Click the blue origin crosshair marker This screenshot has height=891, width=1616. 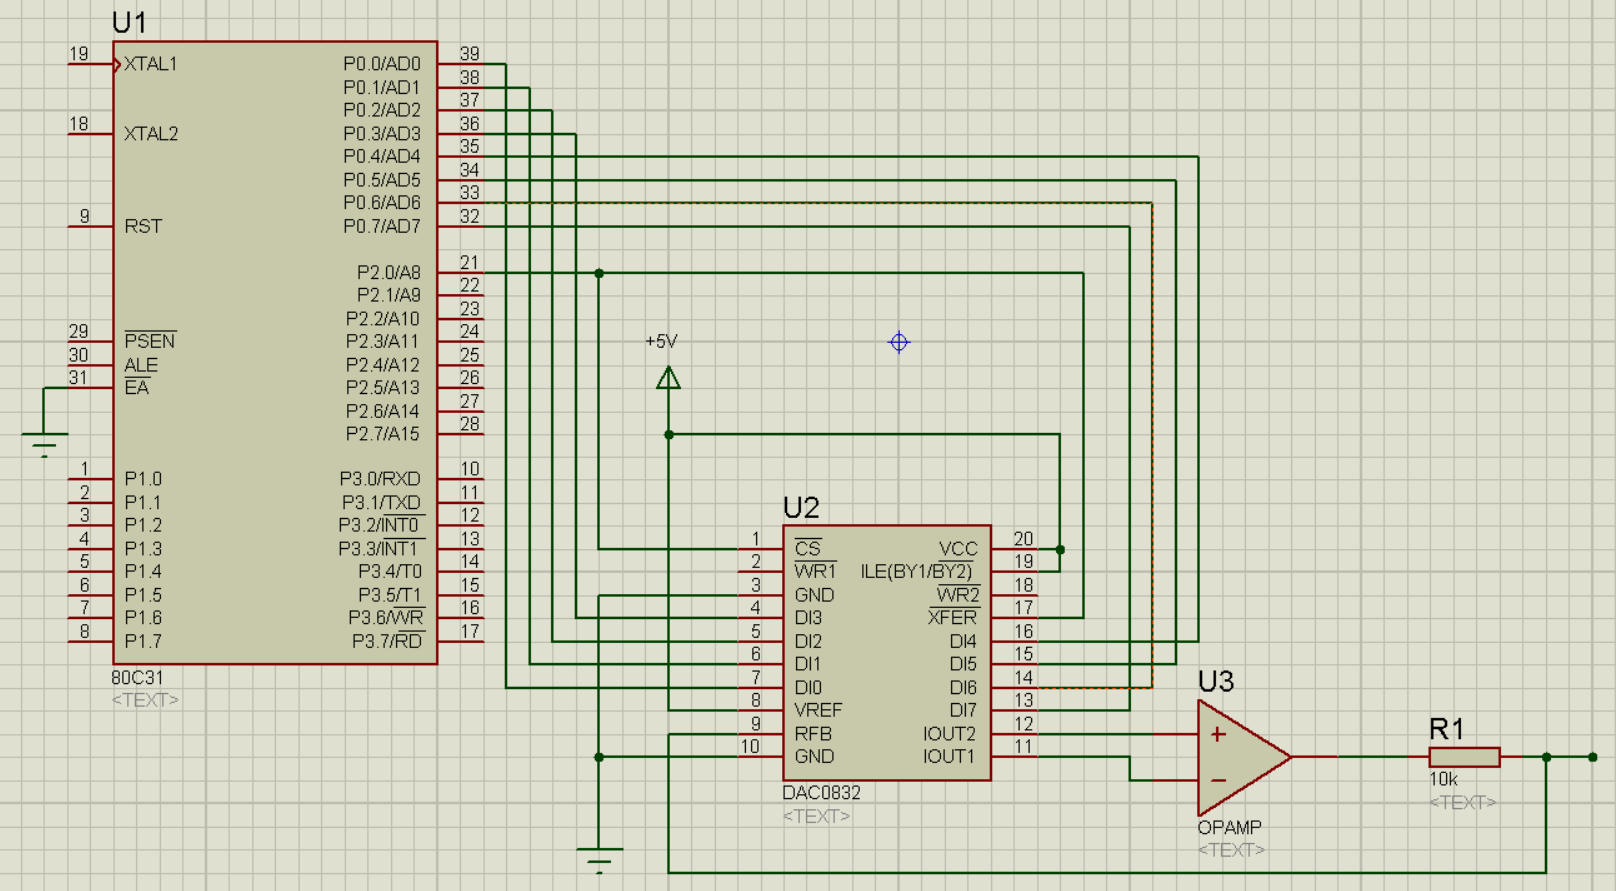(x=899, y=342)
